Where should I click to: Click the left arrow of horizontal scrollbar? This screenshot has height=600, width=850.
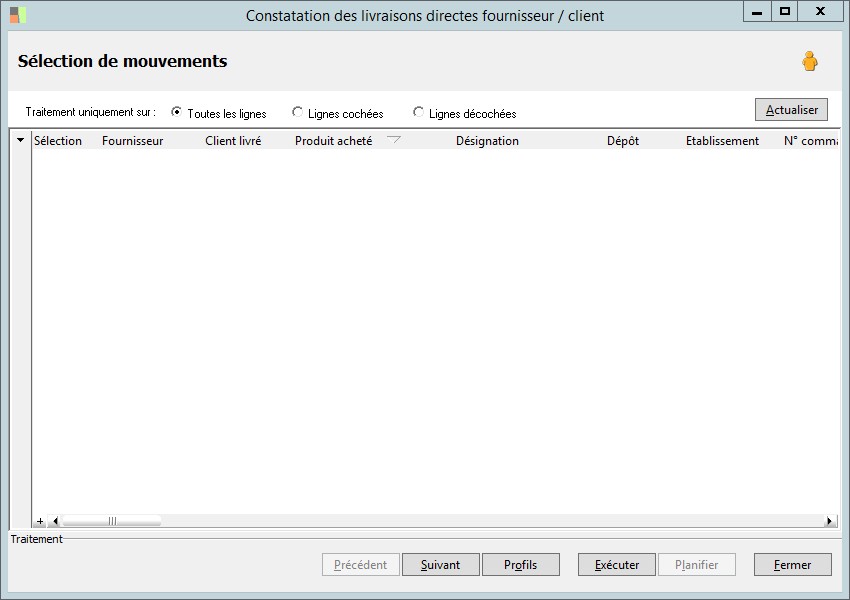[55, 521]
